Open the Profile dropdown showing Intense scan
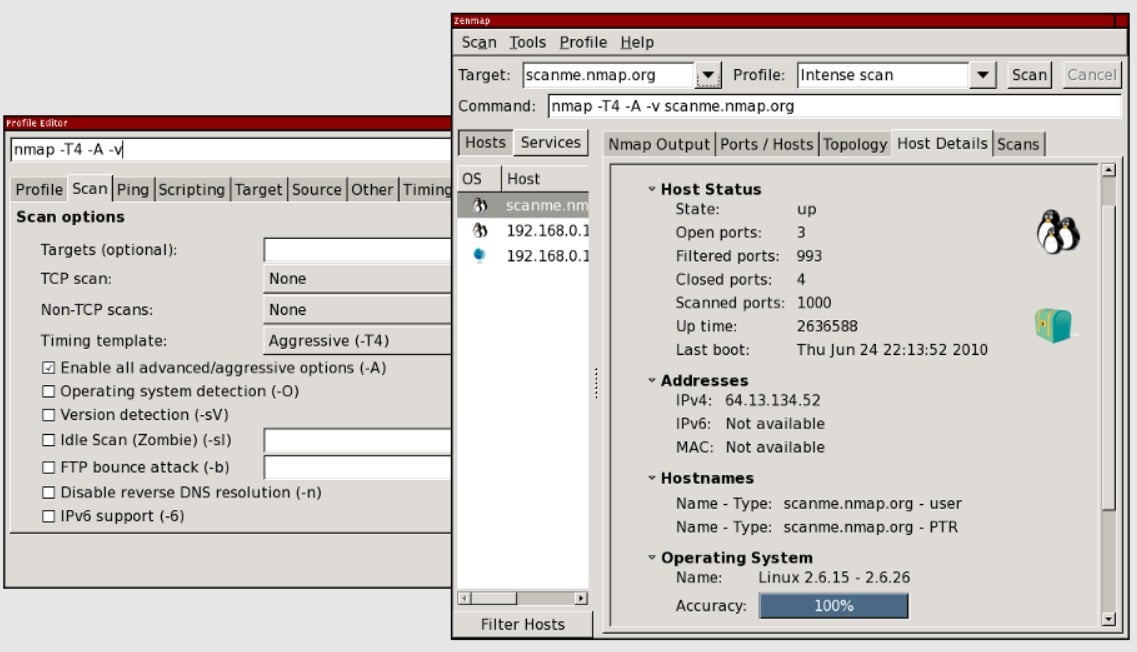The height and width of the screenshot is (652, 1137). [983, 74]
